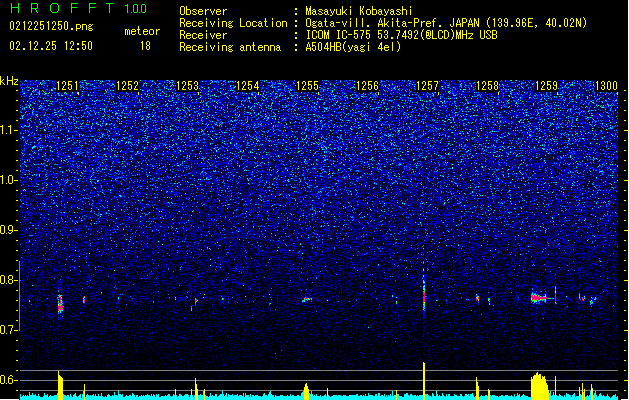Click the 0.6 kHz axis label
The width and height of the screenshot is (629, 400).
8,380
